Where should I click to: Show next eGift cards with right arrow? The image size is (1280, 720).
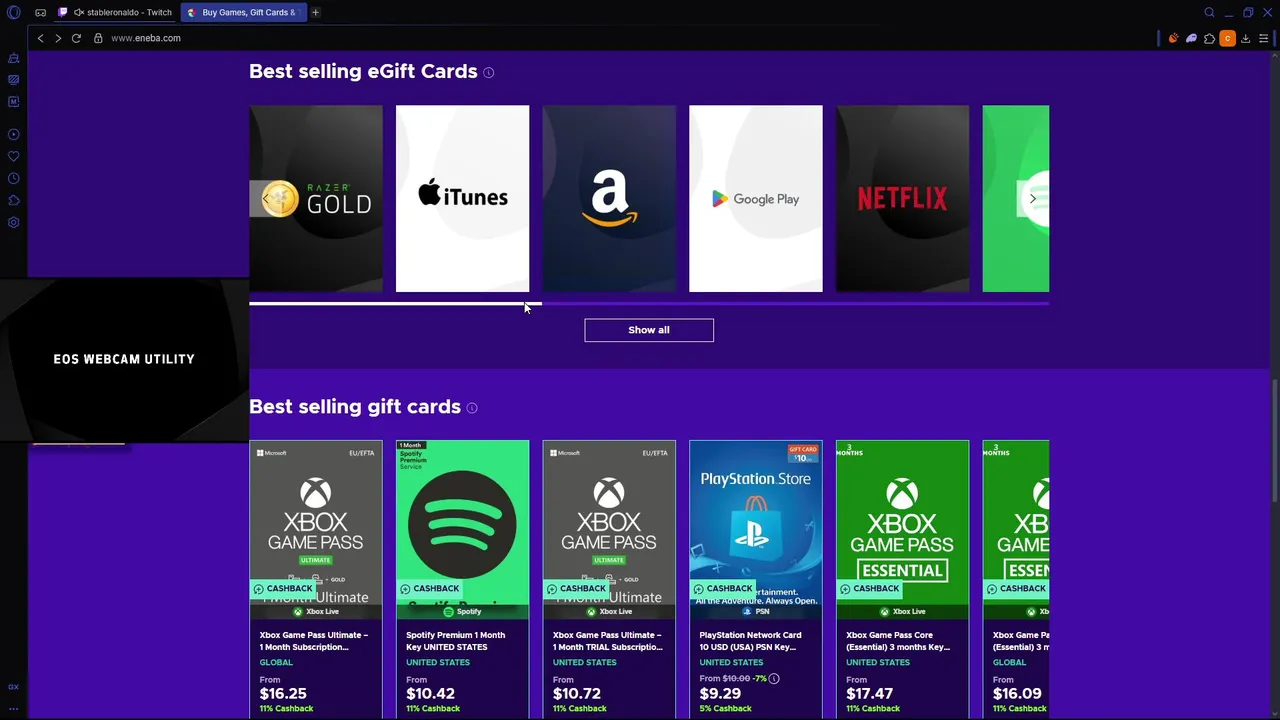coord(1033,198)
